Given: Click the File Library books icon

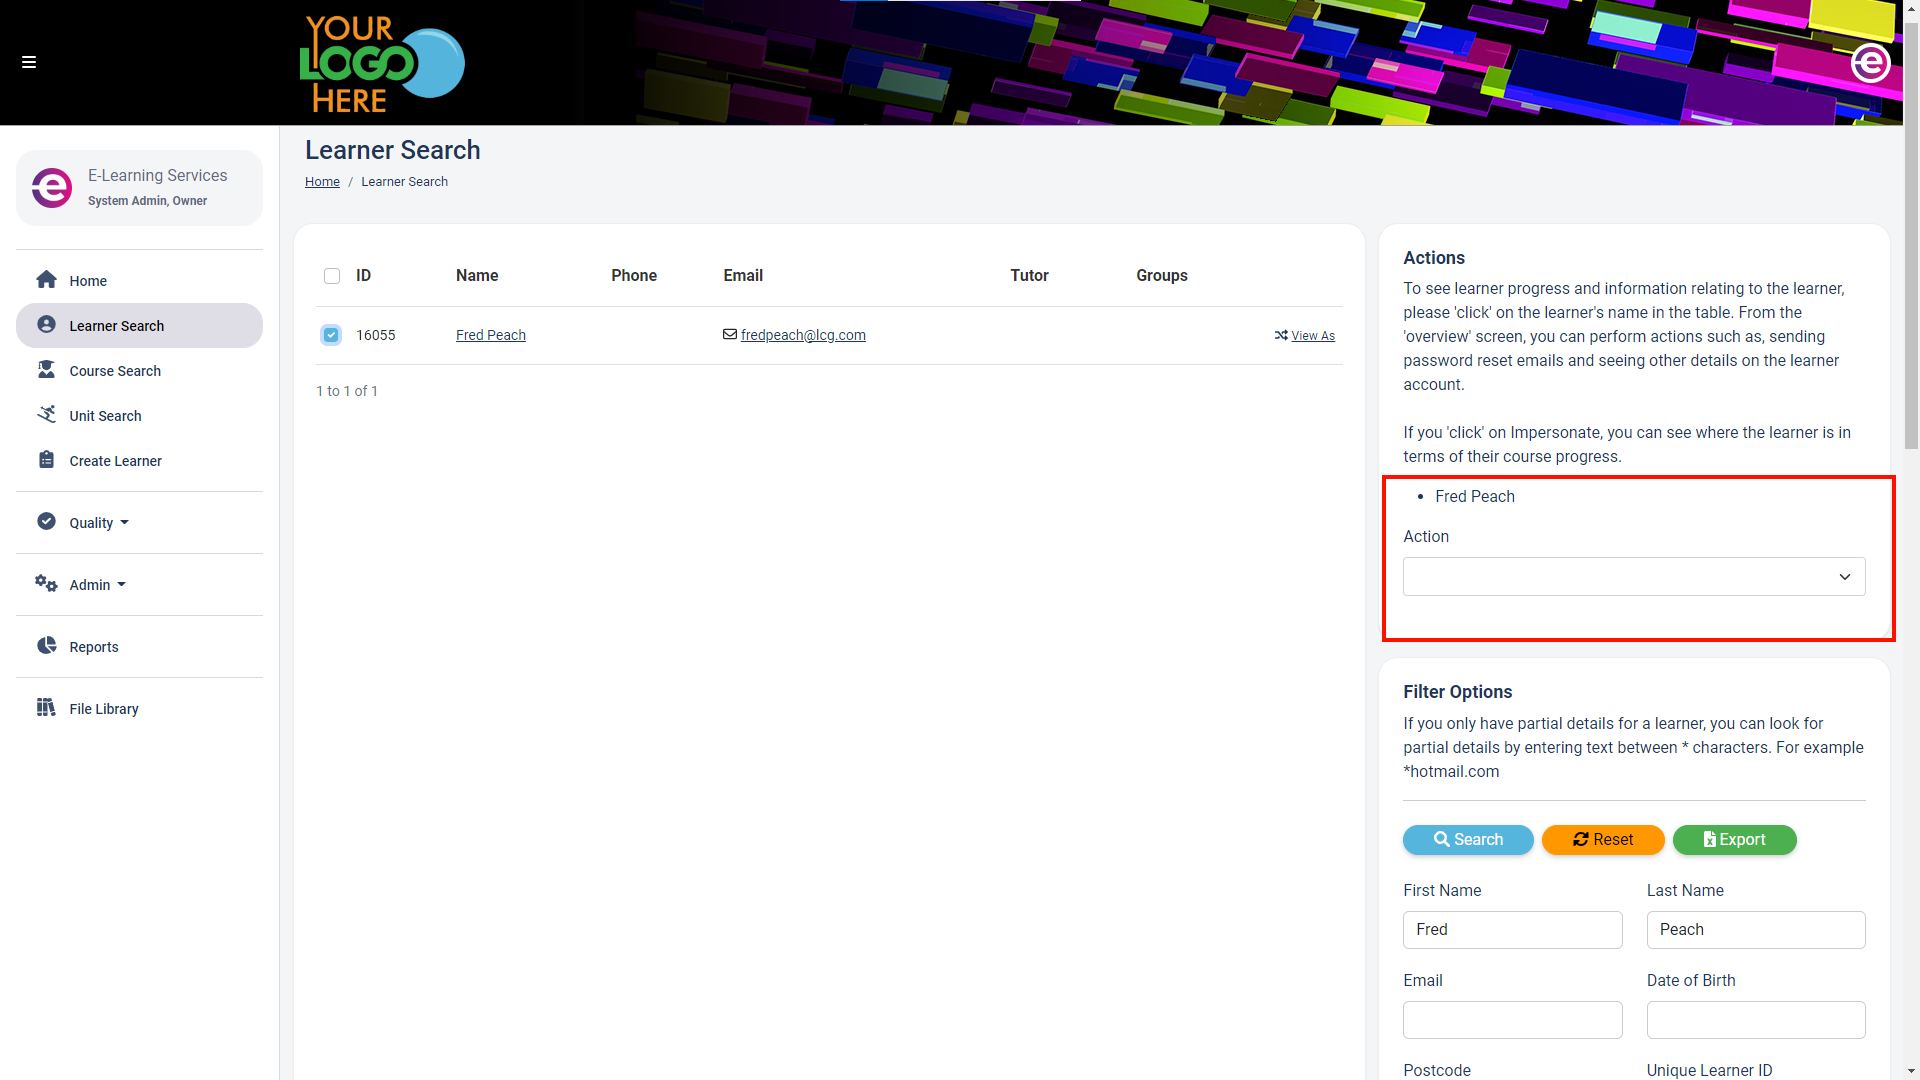Looking at the screenshot, I should click(46, 708).
